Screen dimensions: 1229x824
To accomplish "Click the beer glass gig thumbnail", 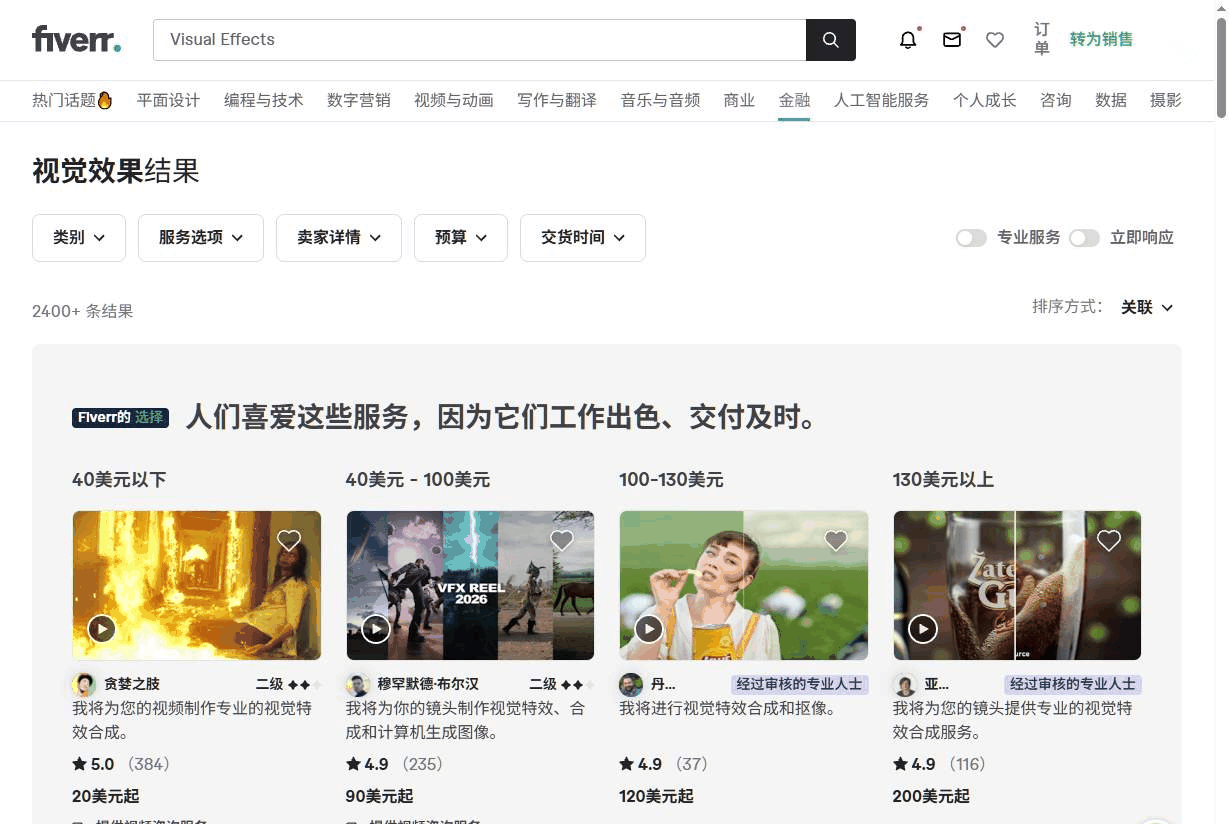I will coord(1017,585).
